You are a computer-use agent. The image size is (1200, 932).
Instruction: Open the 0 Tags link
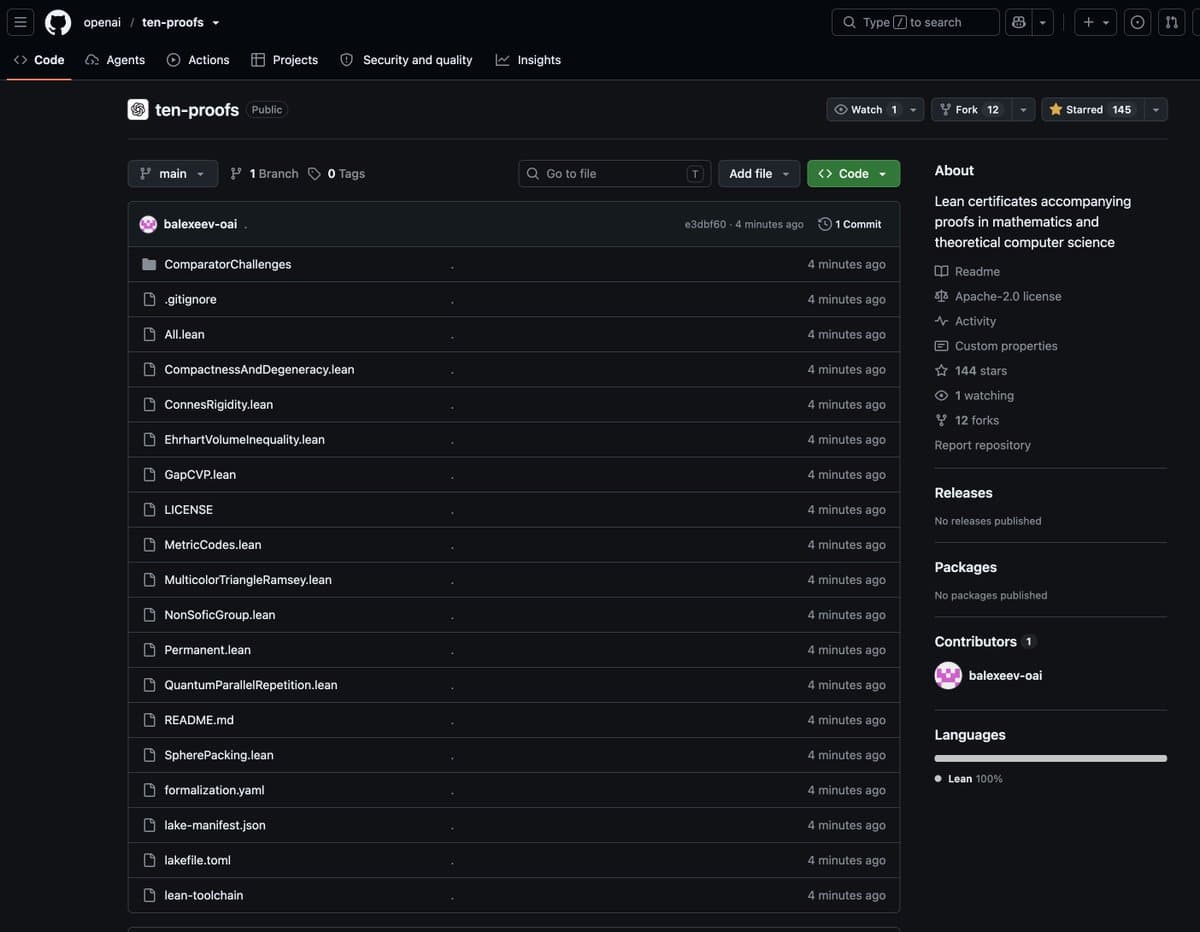[x=337, y=173]
